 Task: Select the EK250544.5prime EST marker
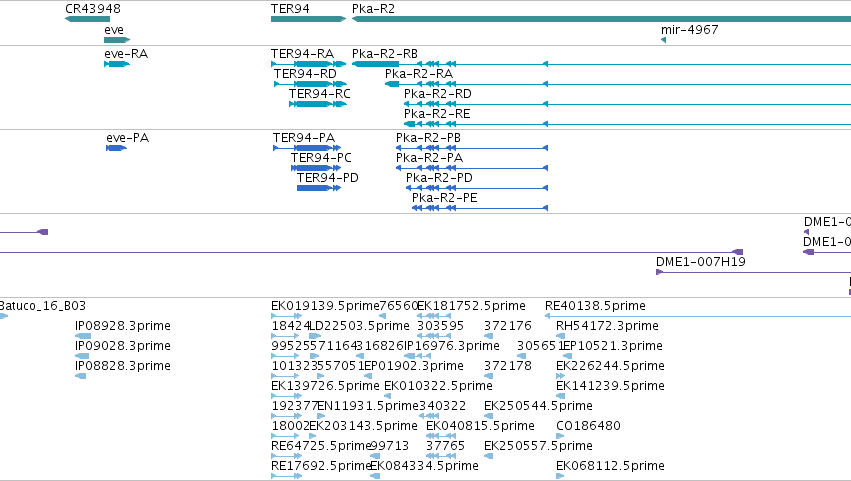point(488,416)
